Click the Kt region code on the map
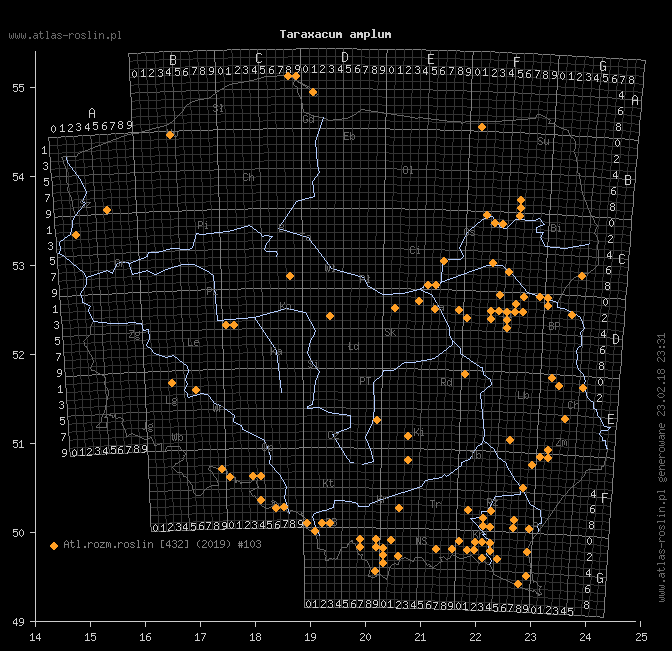The width and height of the screenshot is (672, 651). click(x=328, y=483)
